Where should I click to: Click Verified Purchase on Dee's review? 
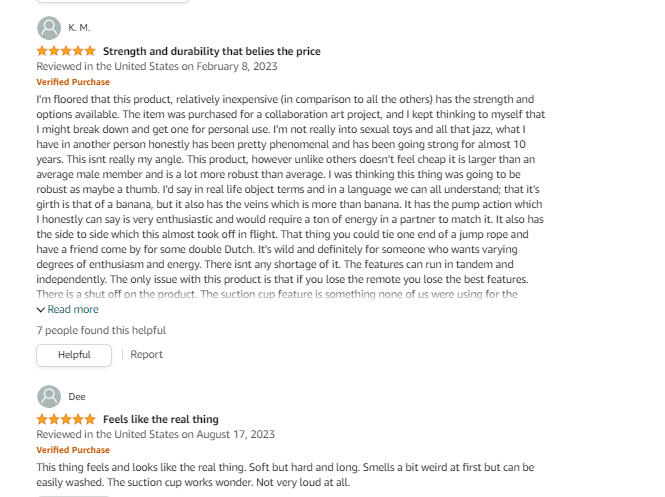coord(73,450)
